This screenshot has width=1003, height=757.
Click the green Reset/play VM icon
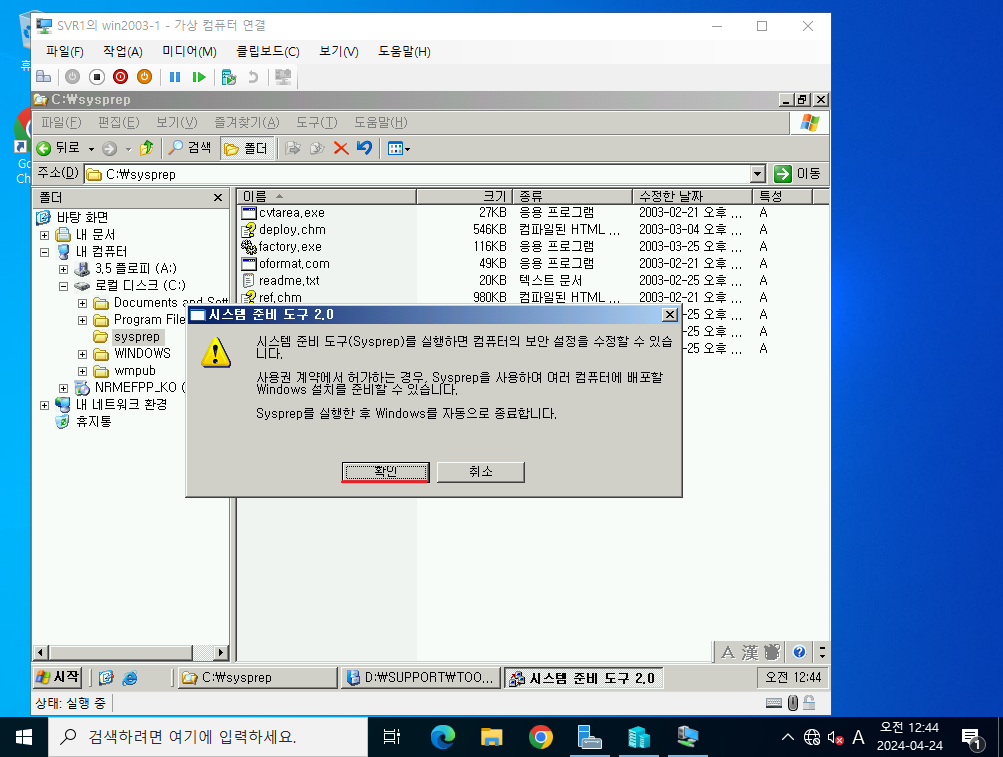[x=199, y=77]
